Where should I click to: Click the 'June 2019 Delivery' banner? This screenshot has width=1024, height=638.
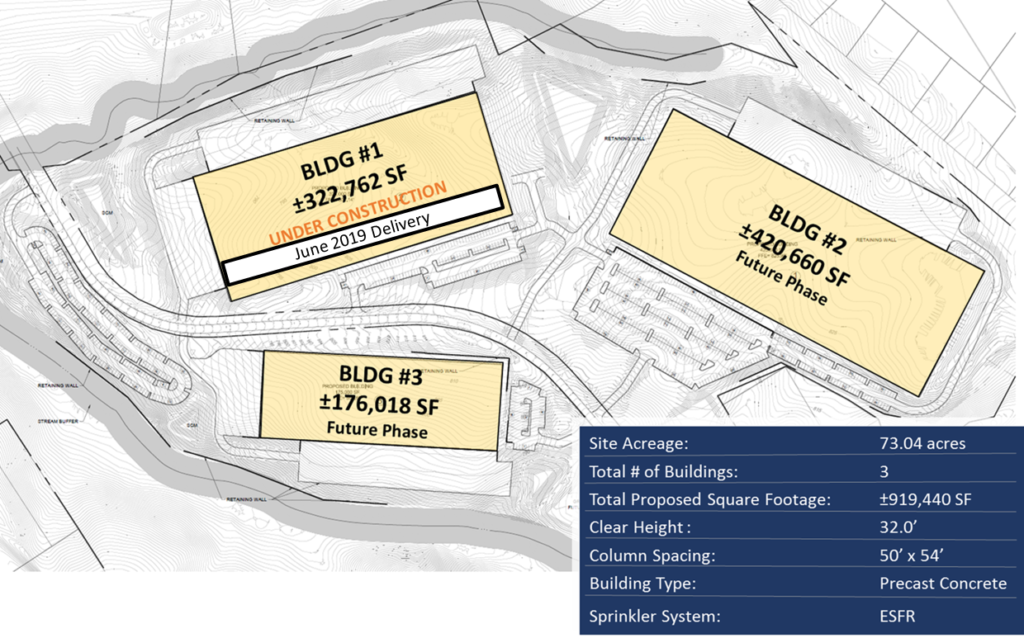pos(362,235)
